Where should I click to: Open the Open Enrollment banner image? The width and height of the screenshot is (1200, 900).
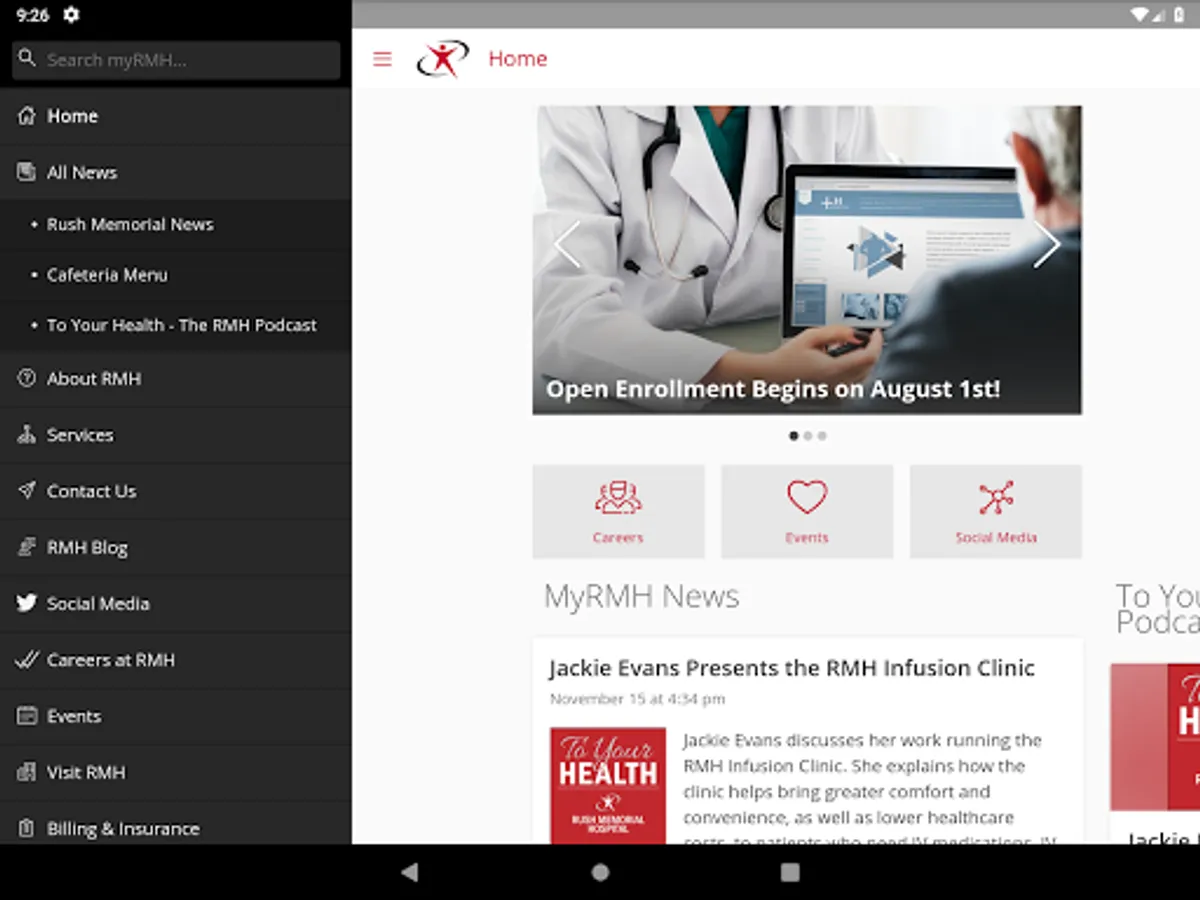pyautogui.click(x=807, y=260)
